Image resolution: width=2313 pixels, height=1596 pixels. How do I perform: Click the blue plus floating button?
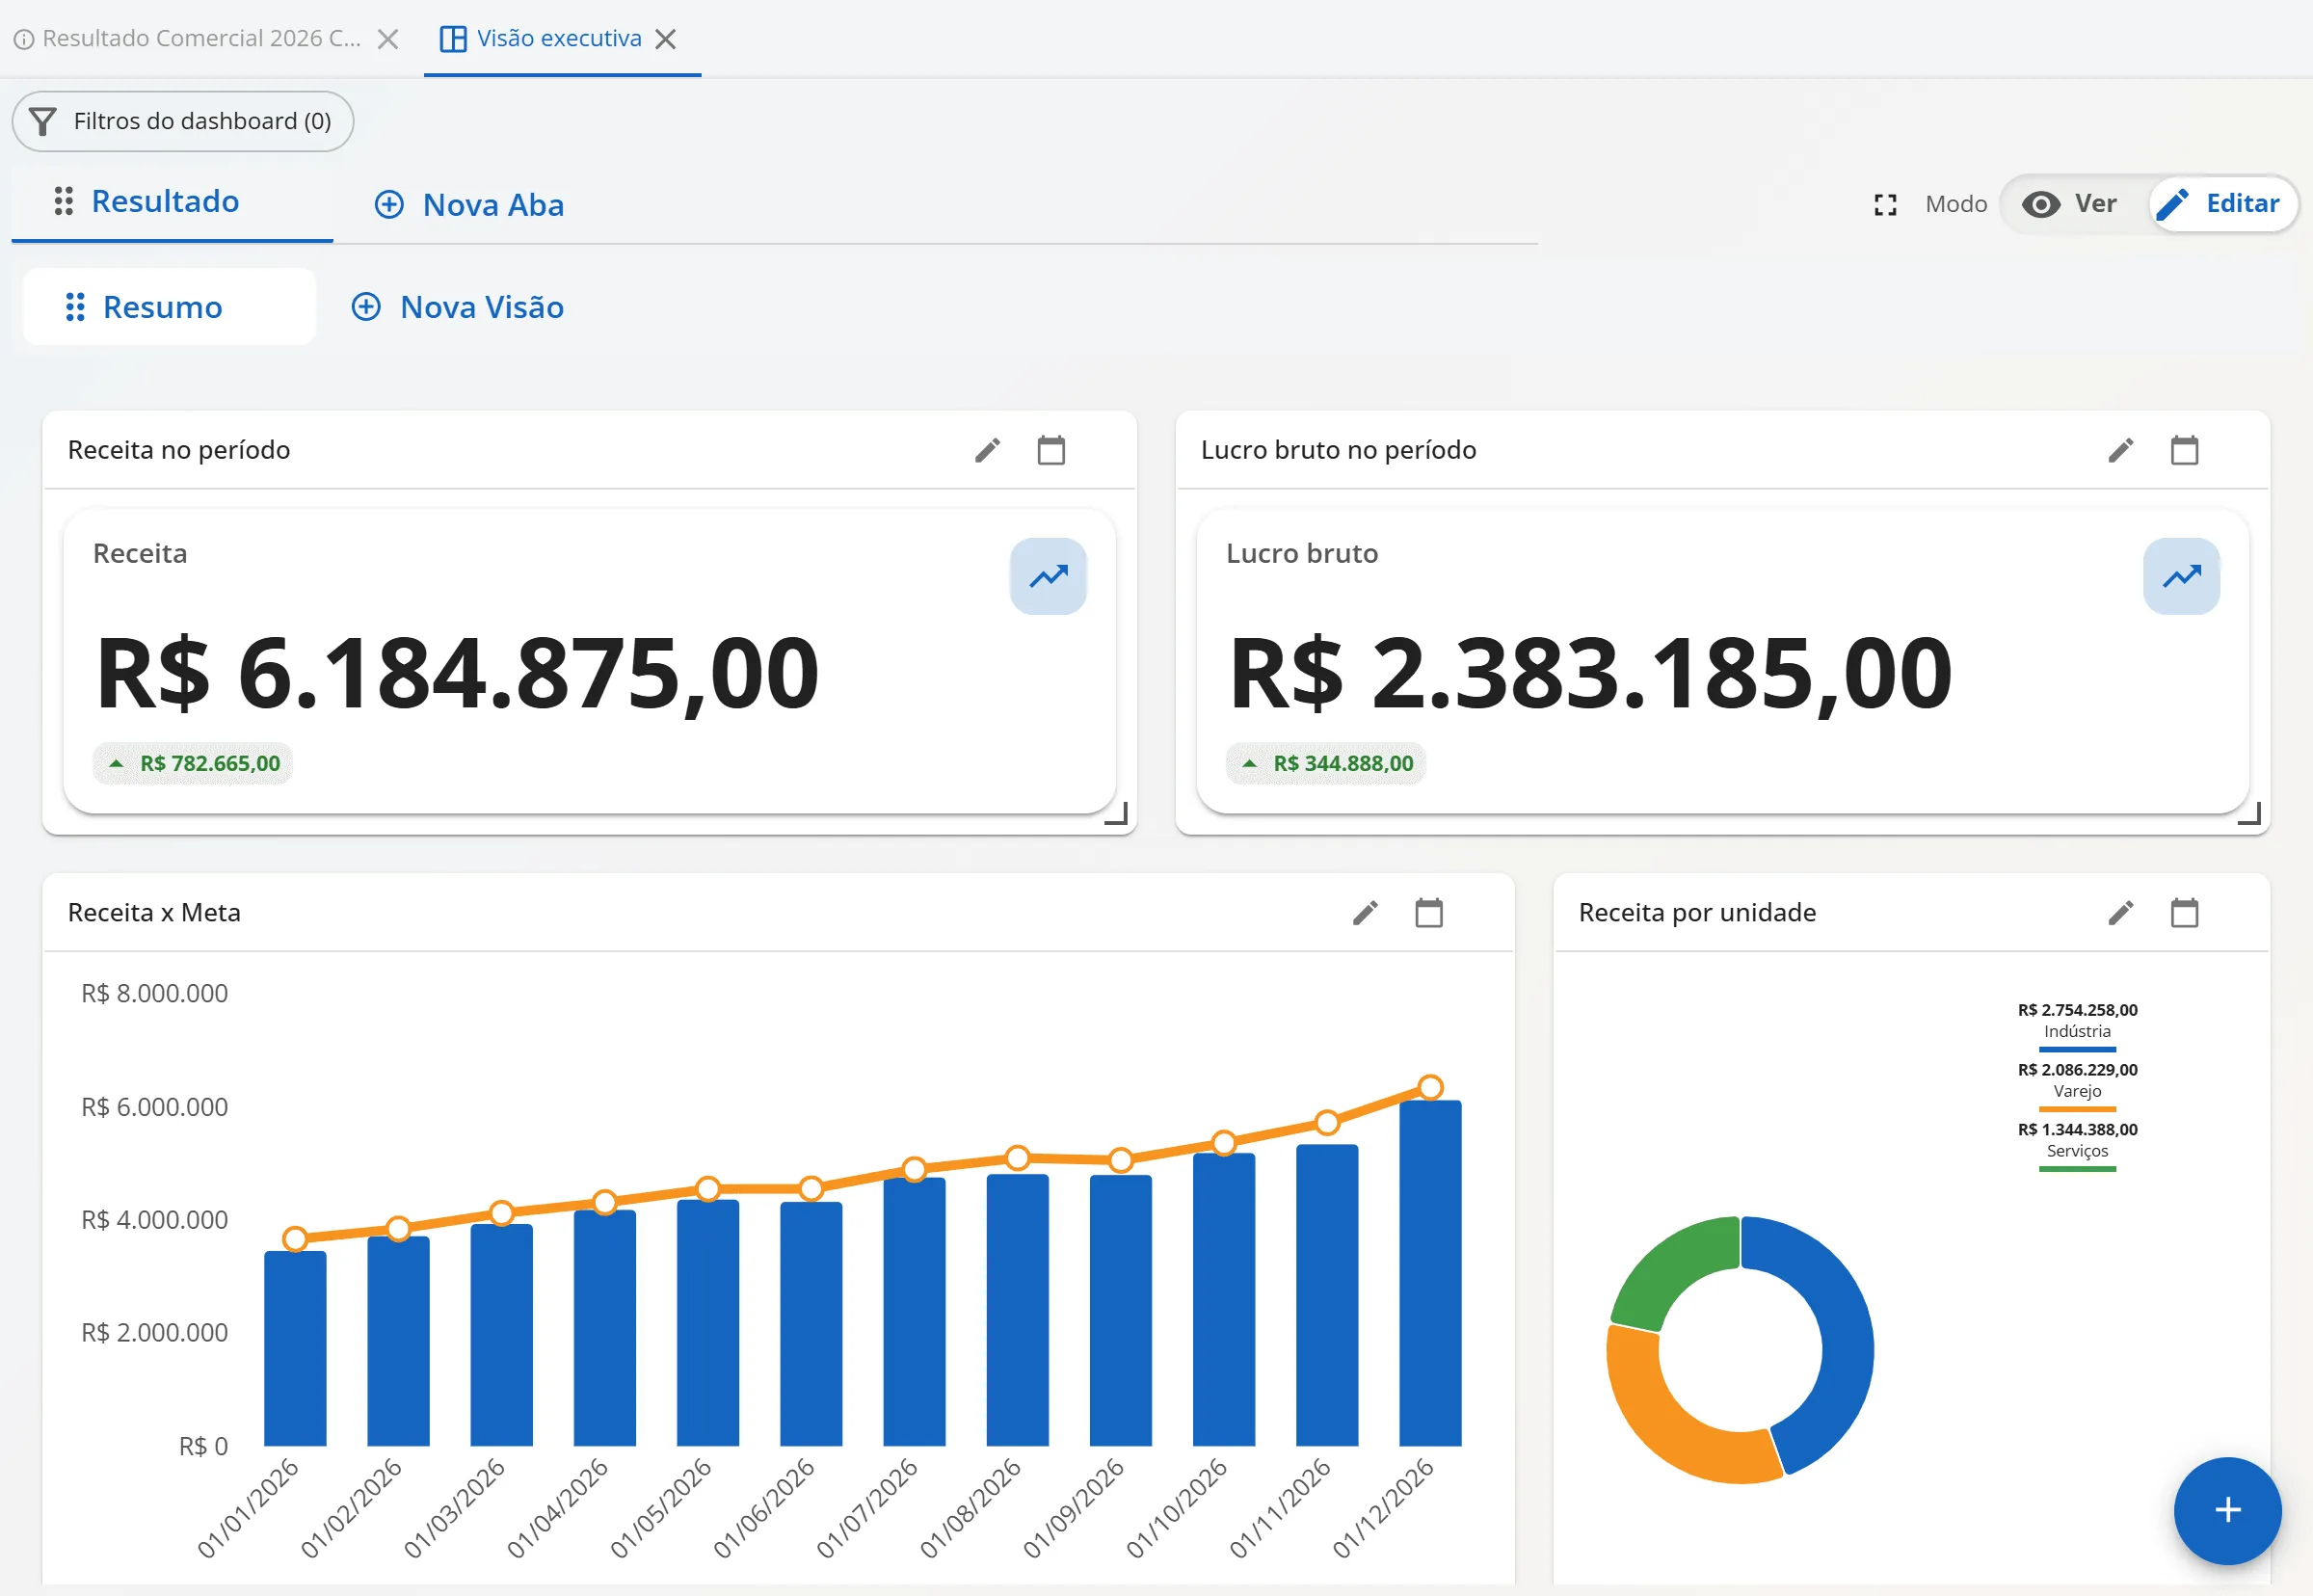click(x=2227, y=1510)
